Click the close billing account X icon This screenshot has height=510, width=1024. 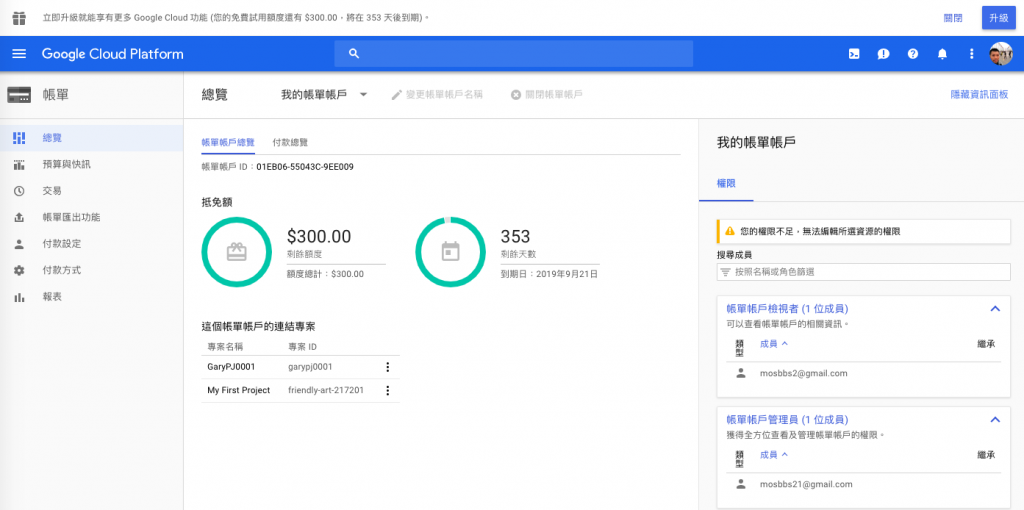(x=516, y=95)
